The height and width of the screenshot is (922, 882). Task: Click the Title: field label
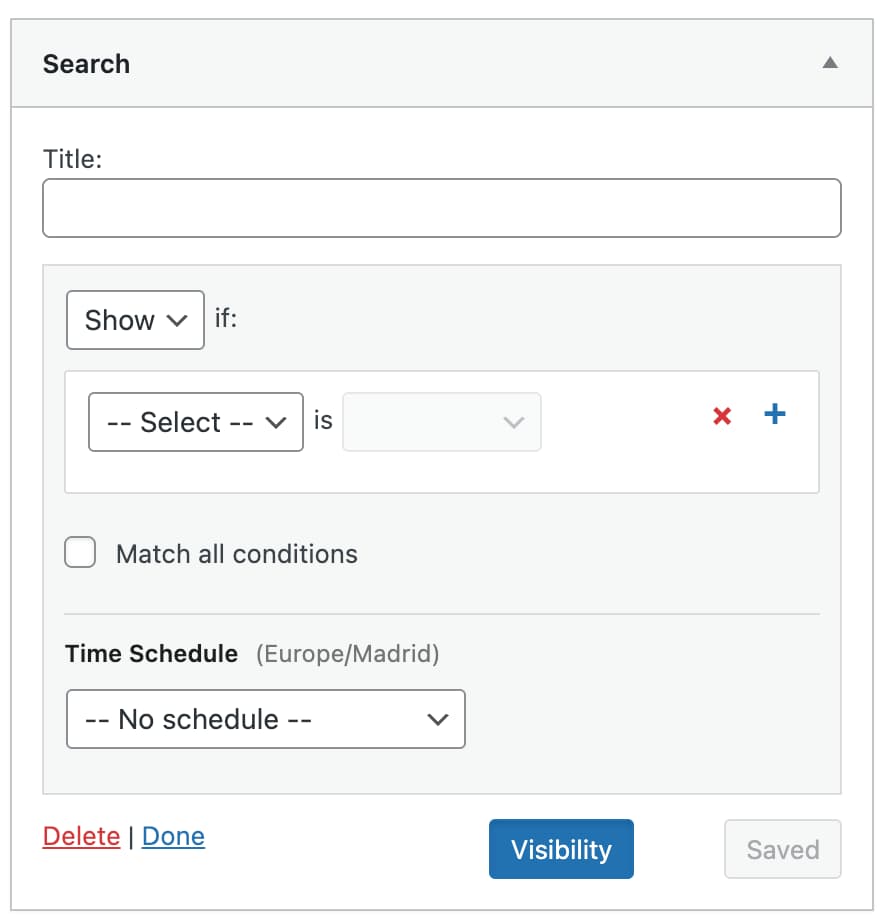tap(72, 158)
